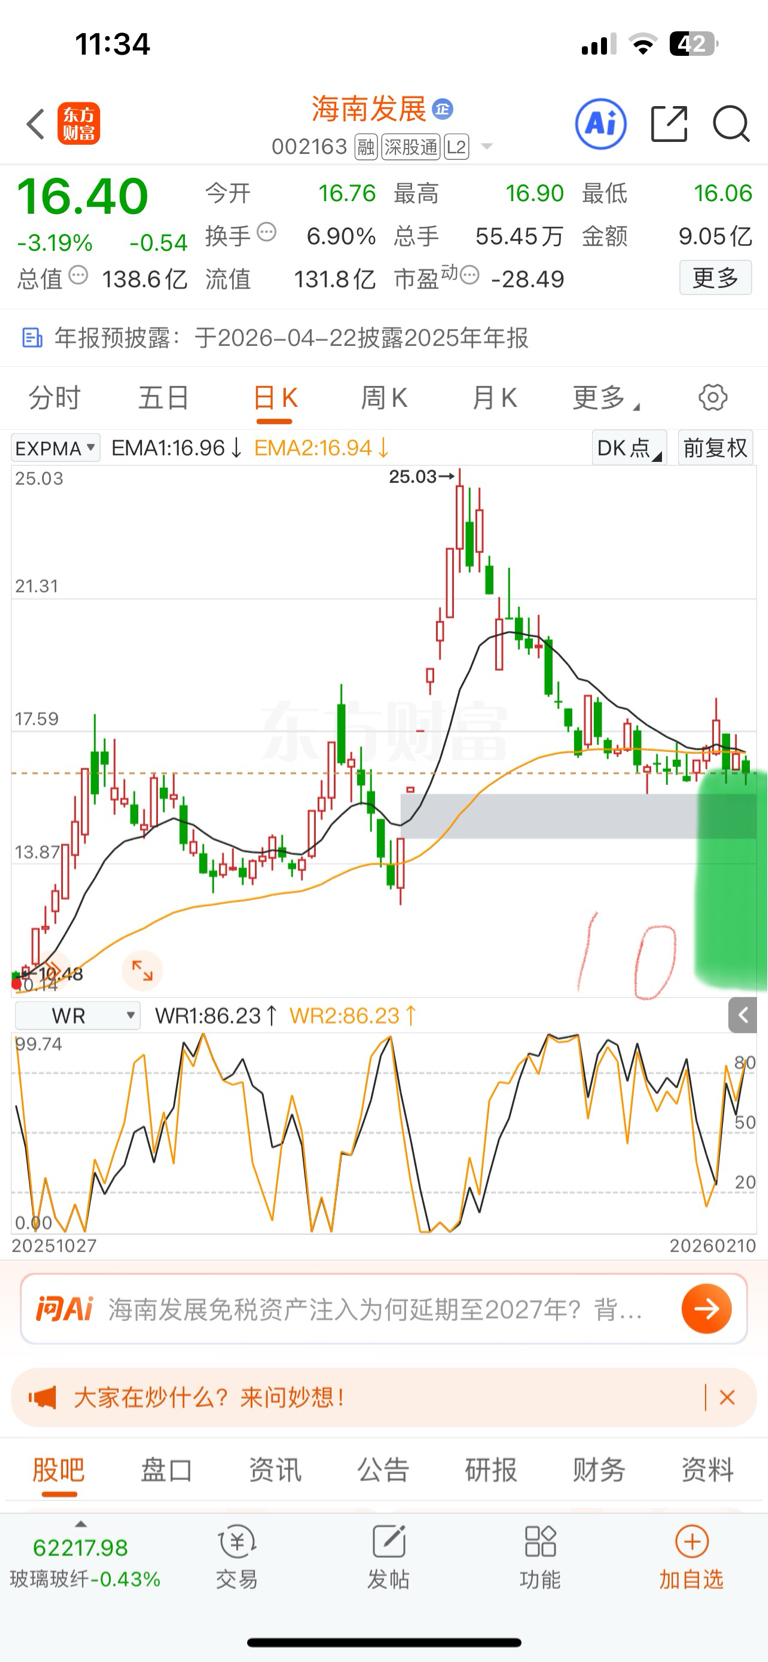Tap the 融 margin-trading tag
This screenshot has width=768, height=1662.
(366, 147)
